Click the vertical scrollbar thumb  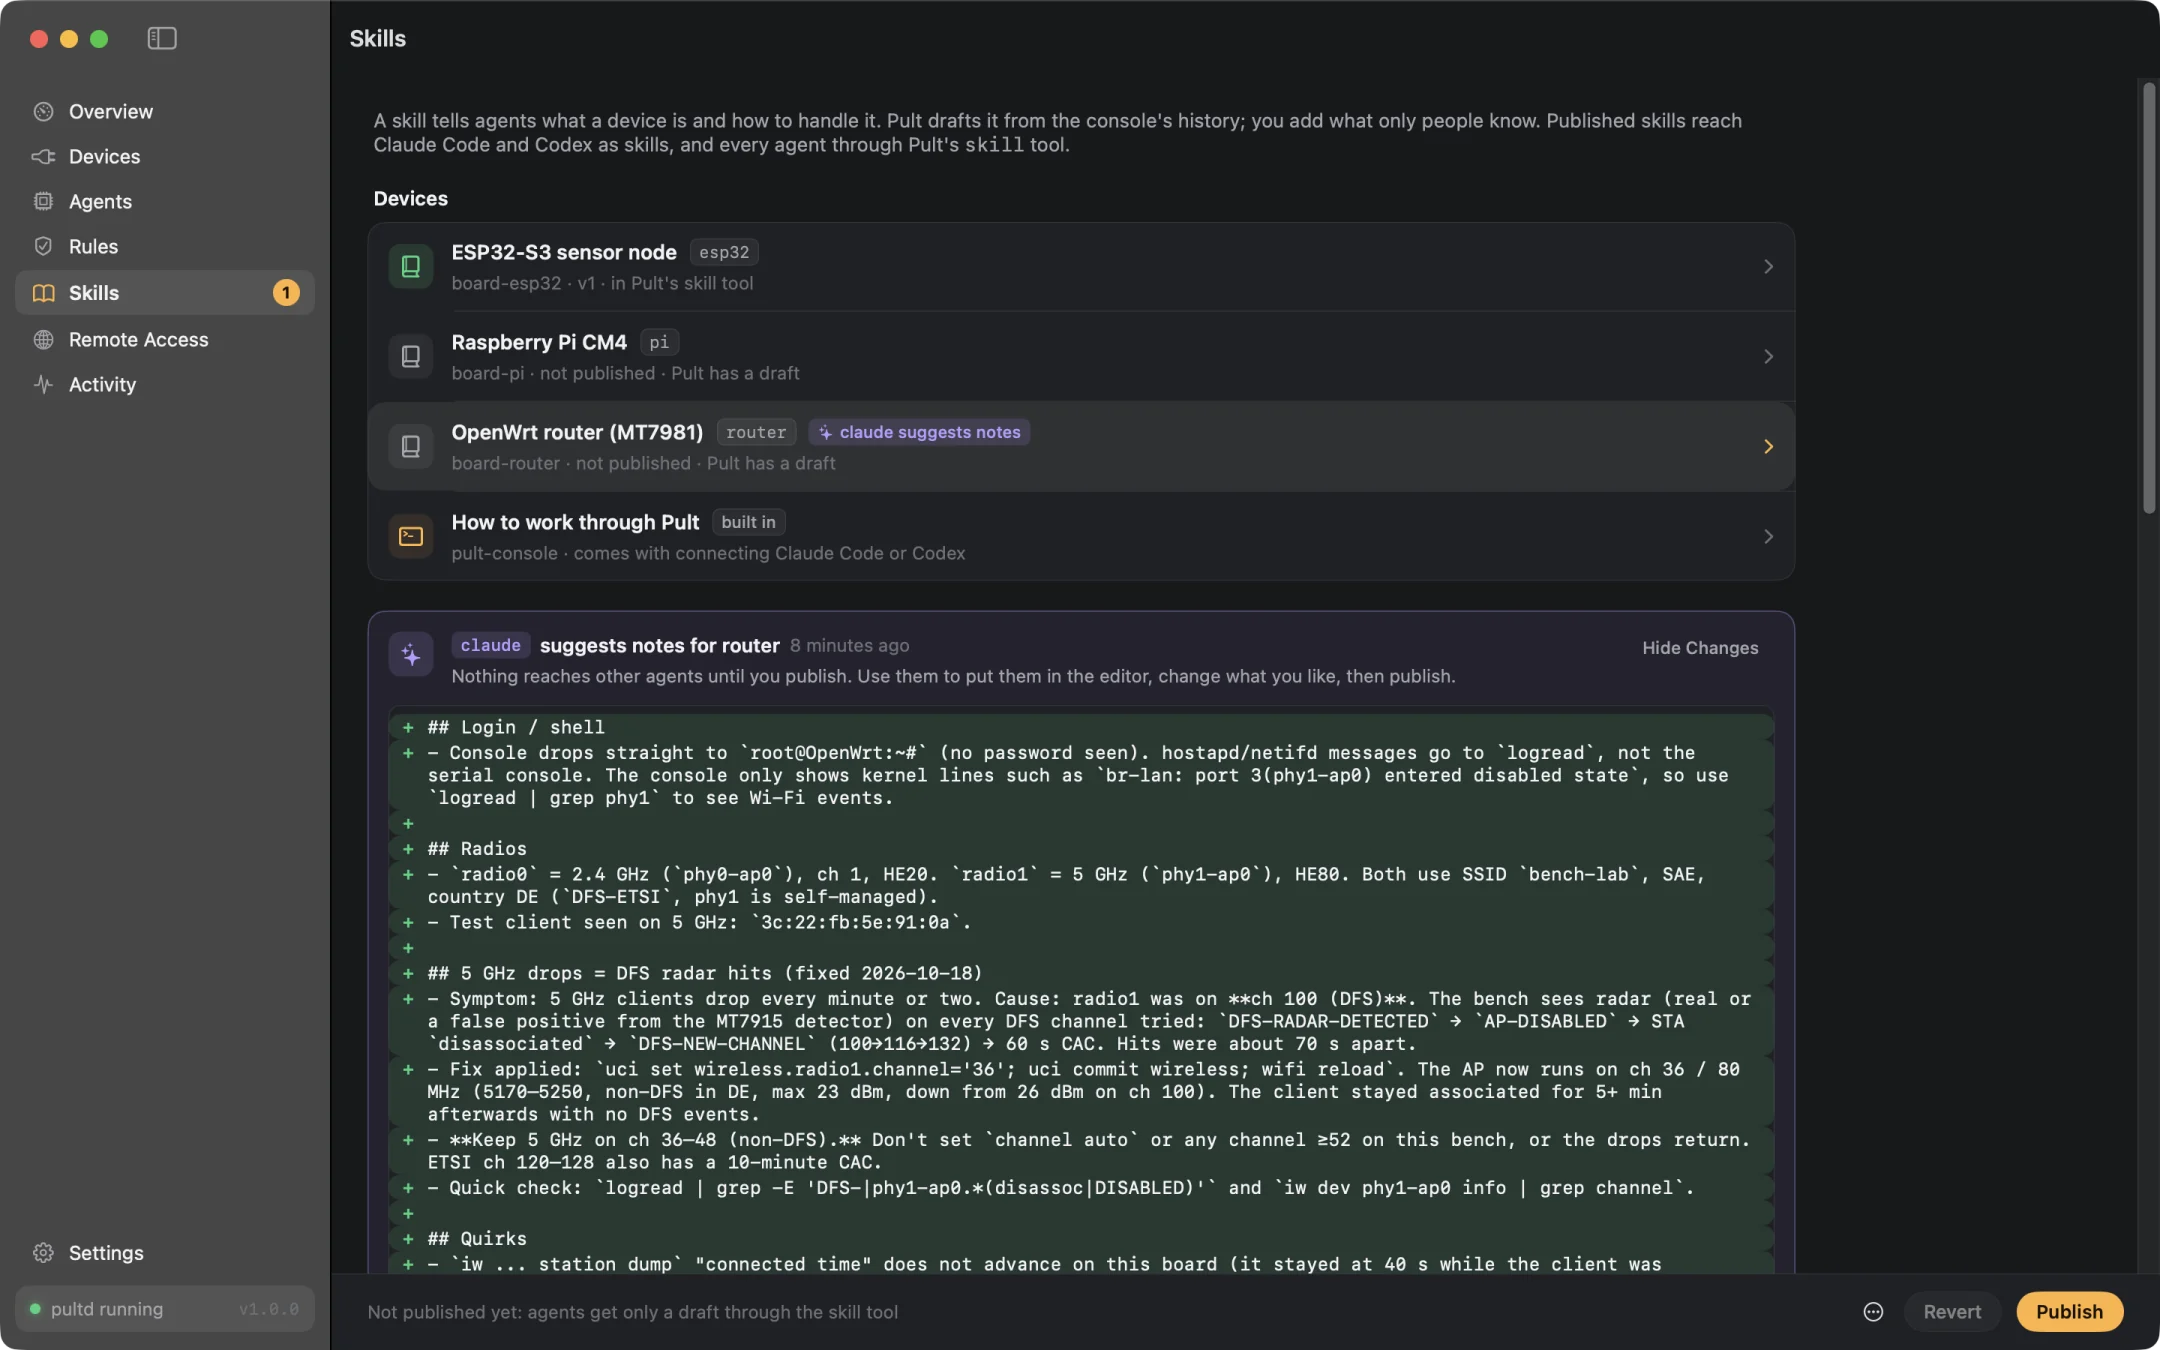[2148, 298]
